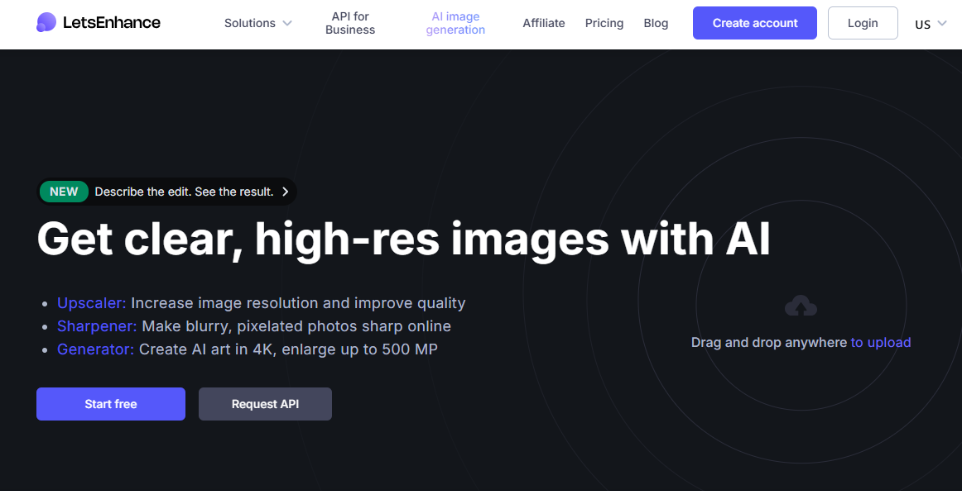The image size is (962, 492).
Task: Open the Affiliate menu item
Action: (x=543, y=23)
